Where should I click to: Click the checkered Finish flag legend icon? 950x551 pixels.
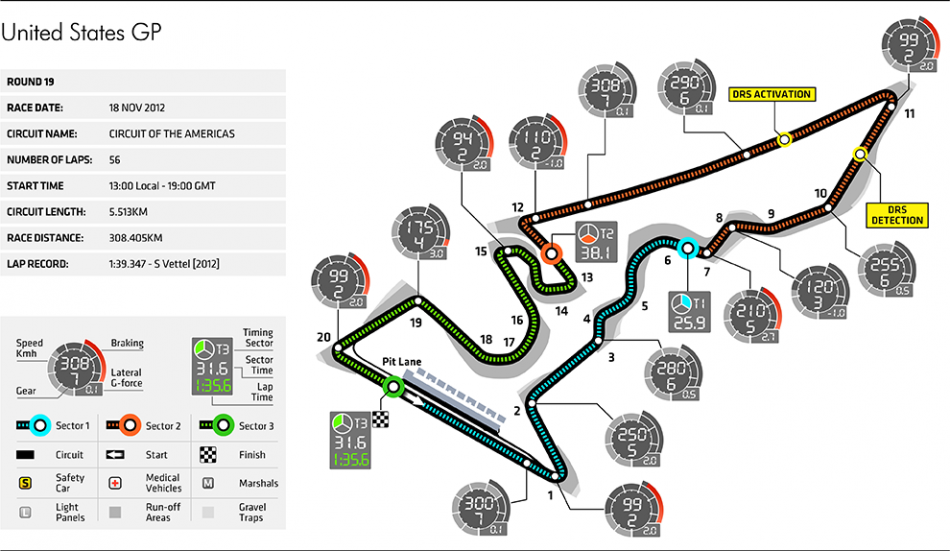click(207, 455)
